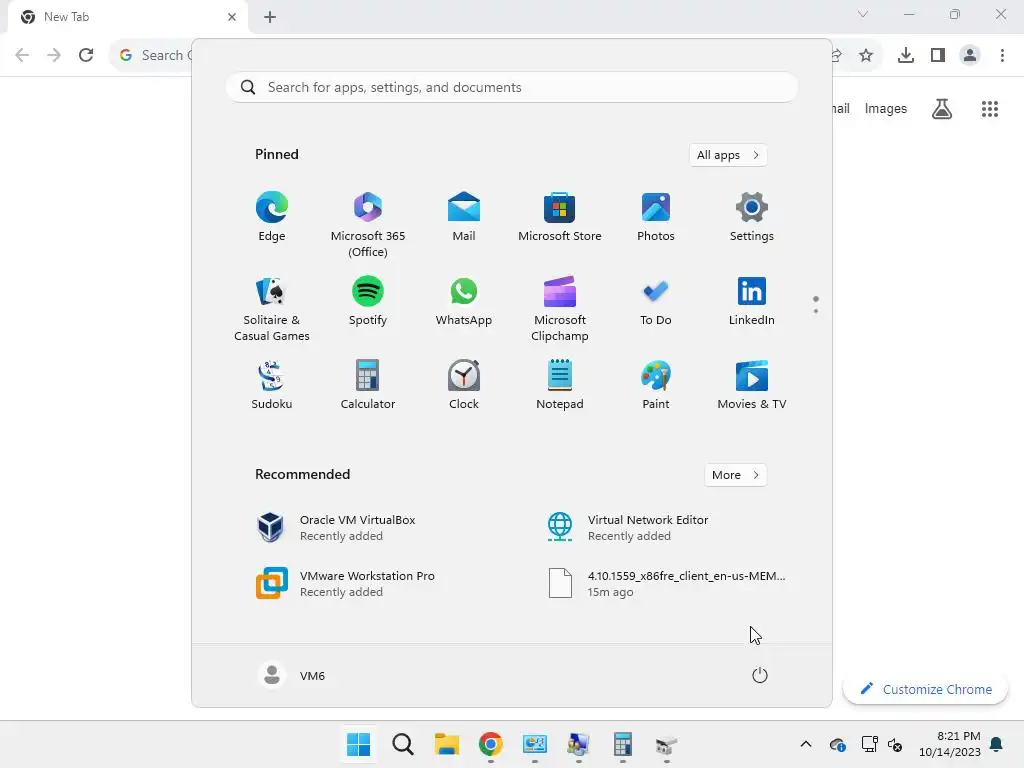1024x768 pixels.
Task: Switch to Chrome on the taskbar
Action: click(490, 744)
